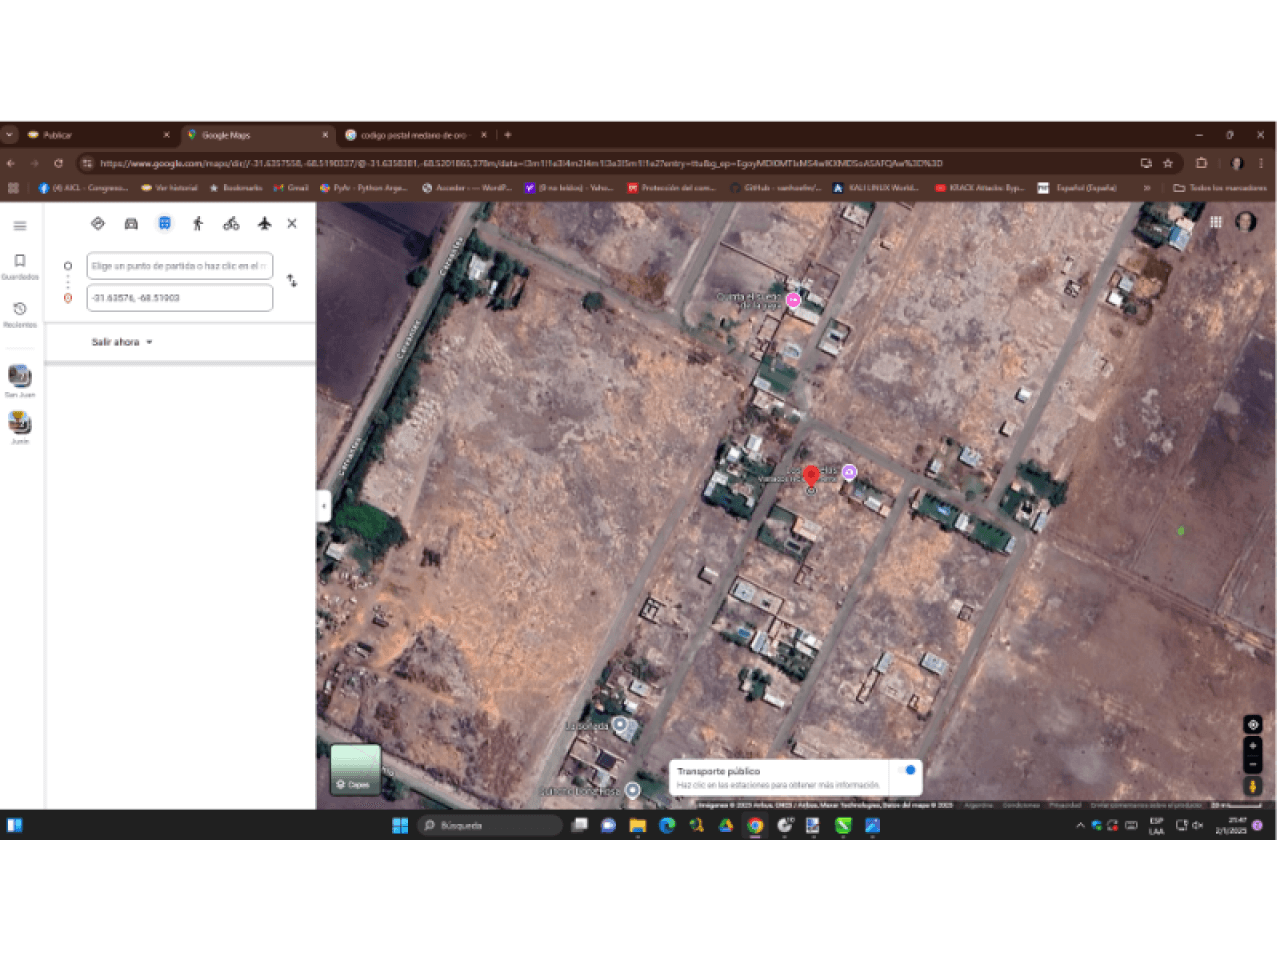Click the starting point input field
This screenshot has width=1280, height=960.
[x=180, y=266]
